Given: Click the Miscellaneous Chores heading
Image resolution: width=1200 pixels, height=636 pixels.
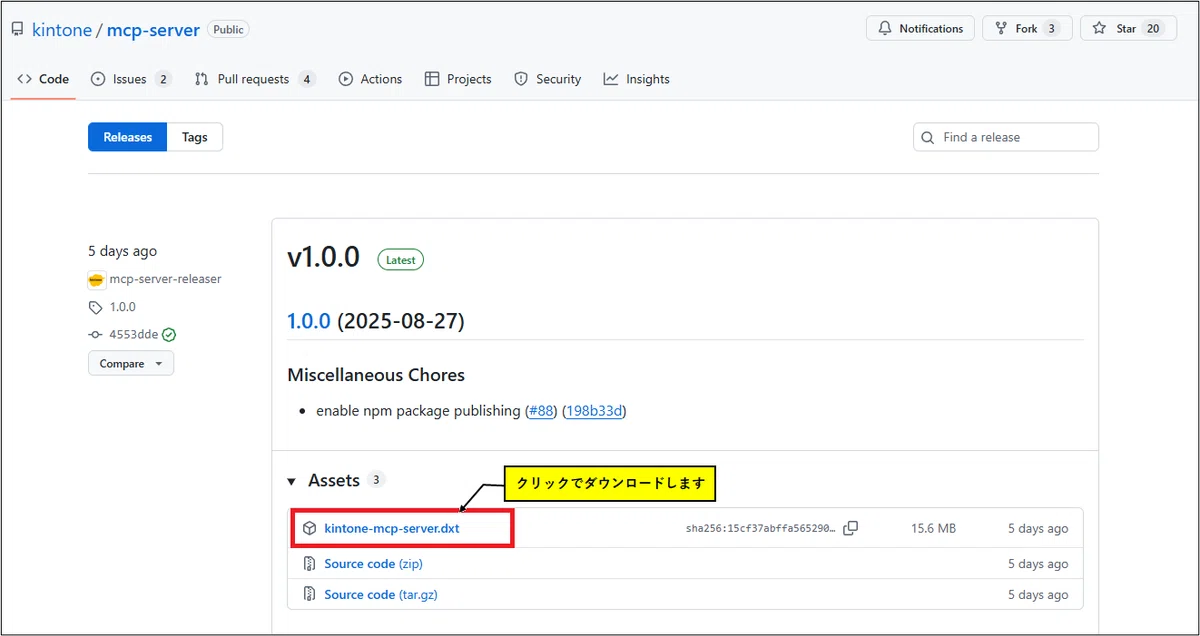Looking at the screenshot, I should coord(376,375).
